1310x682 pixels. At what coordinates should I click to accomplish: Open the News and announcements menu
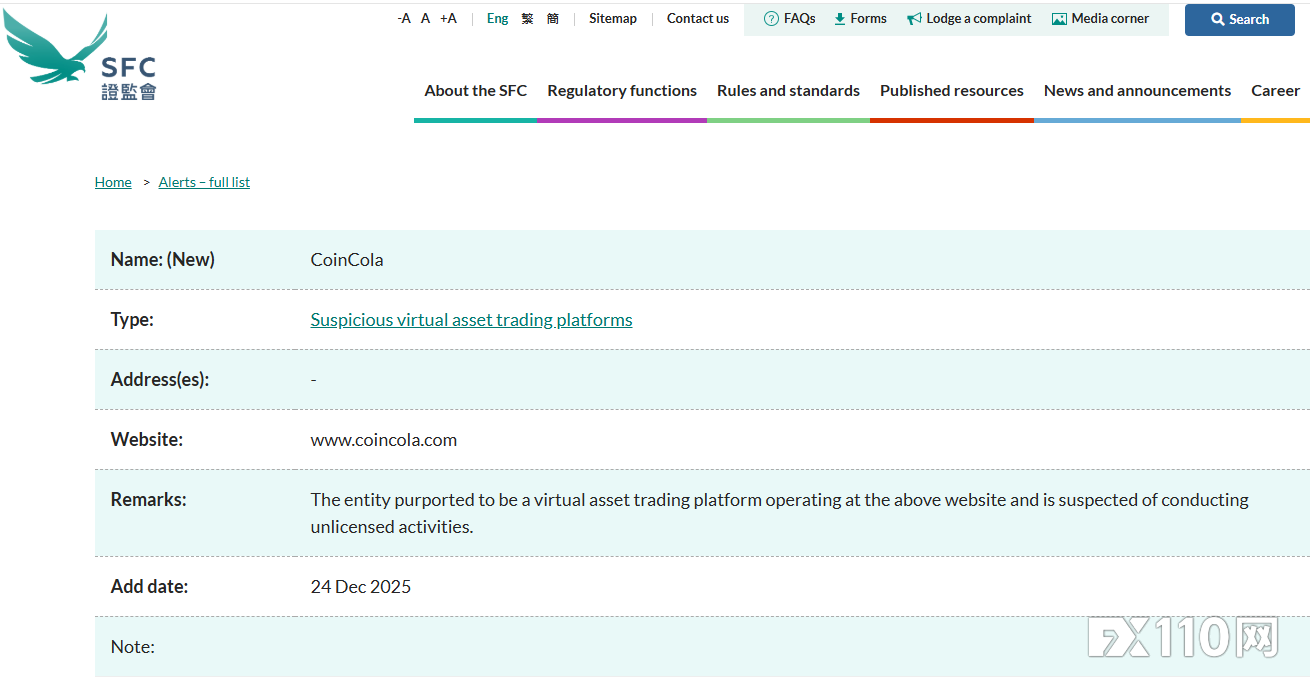coord(1137,91)
